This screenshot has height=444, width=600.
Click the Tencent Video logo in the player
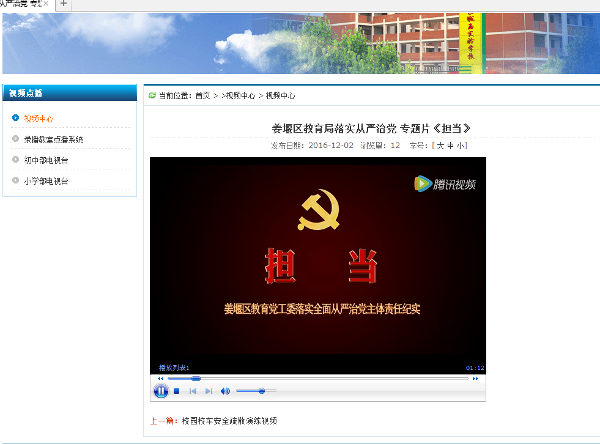click(445, 184)
